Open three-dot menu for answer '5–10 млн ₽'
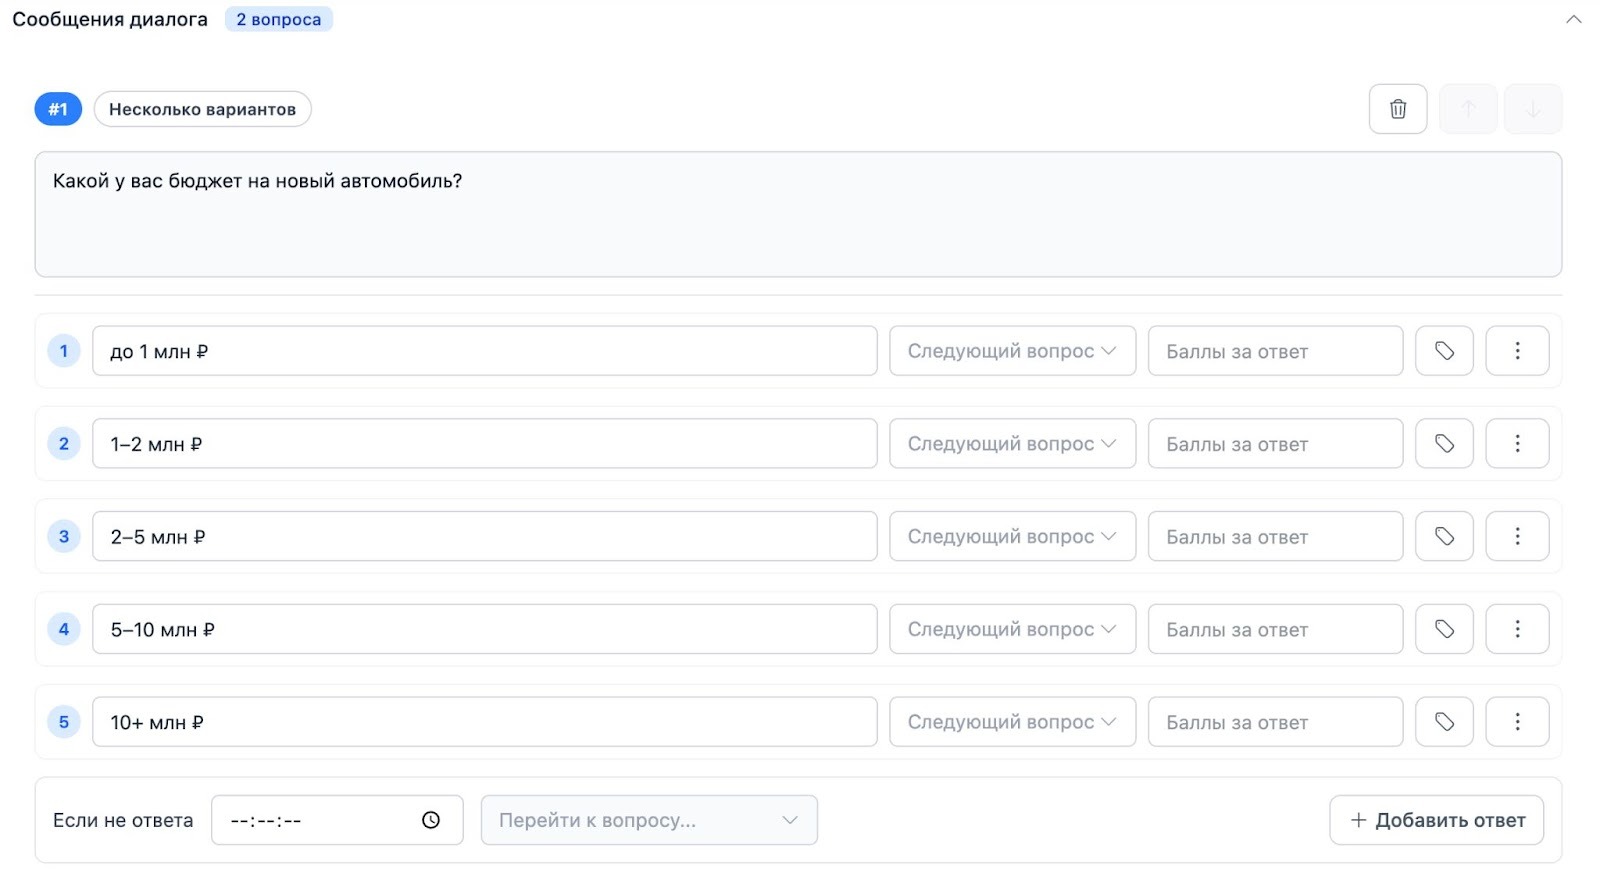Image resolution: width=1600 pixels, height=873 pixels. point(1516,629)
